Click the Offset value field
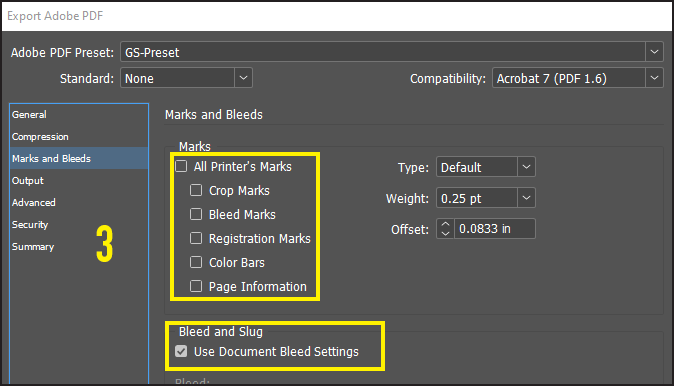Screen dimensions: 674x386 pos(495,229)
